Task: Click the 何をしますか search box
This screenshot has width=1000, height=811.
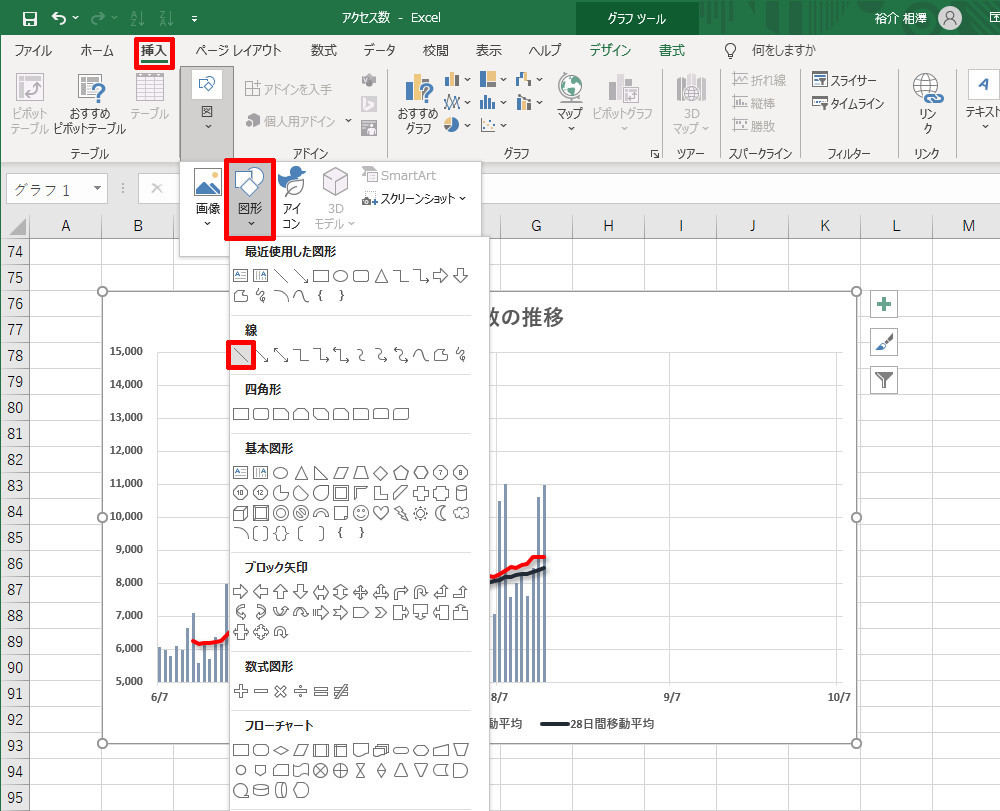Action: [x=783, y=50]
